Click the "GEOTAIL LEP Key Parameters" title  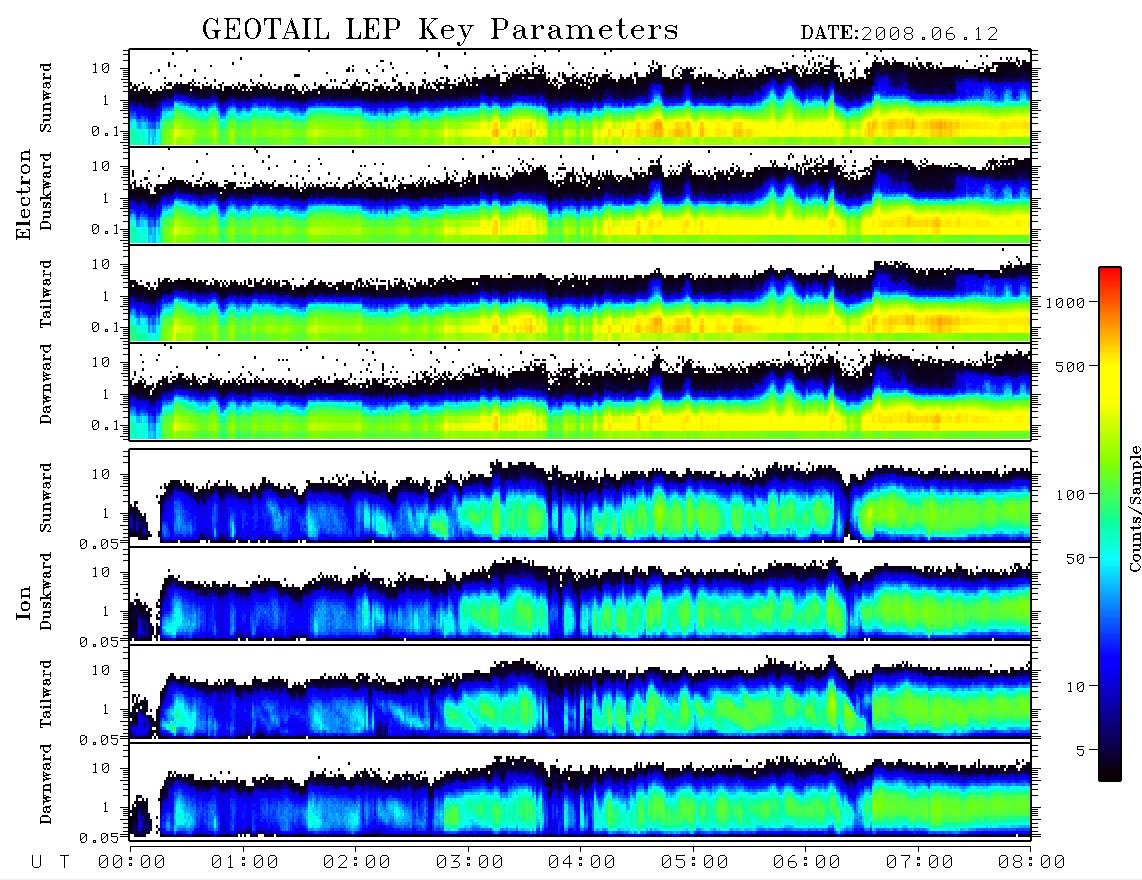click(440, 30)
